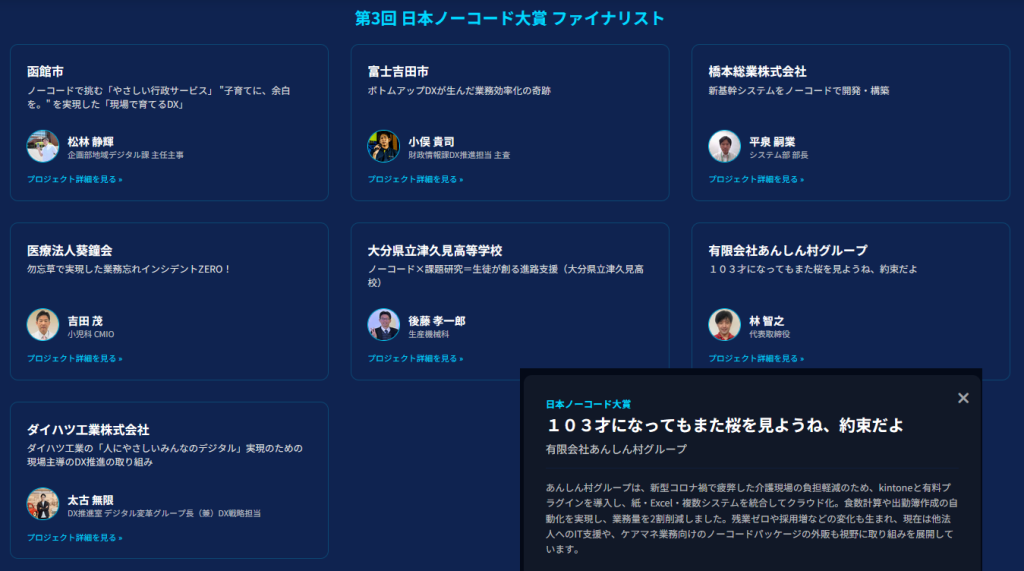Click the popup headline about 103才 and 桜
Screen dimensions: 1024x571
tap(725, 425)
